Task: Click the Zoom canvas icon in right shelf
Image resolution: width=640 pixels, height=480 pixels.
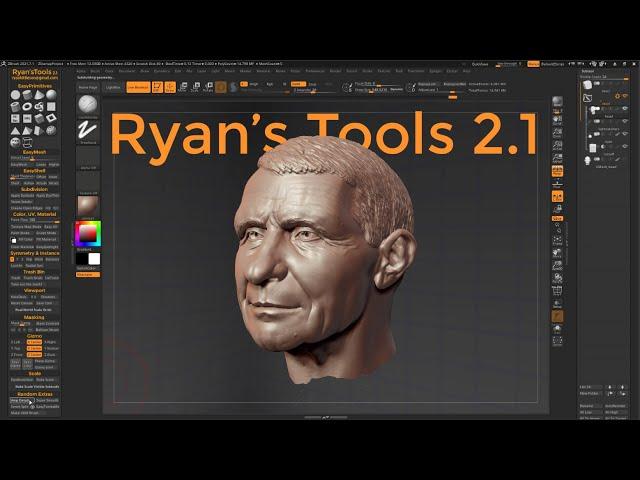Action: [x=557, y=133]
